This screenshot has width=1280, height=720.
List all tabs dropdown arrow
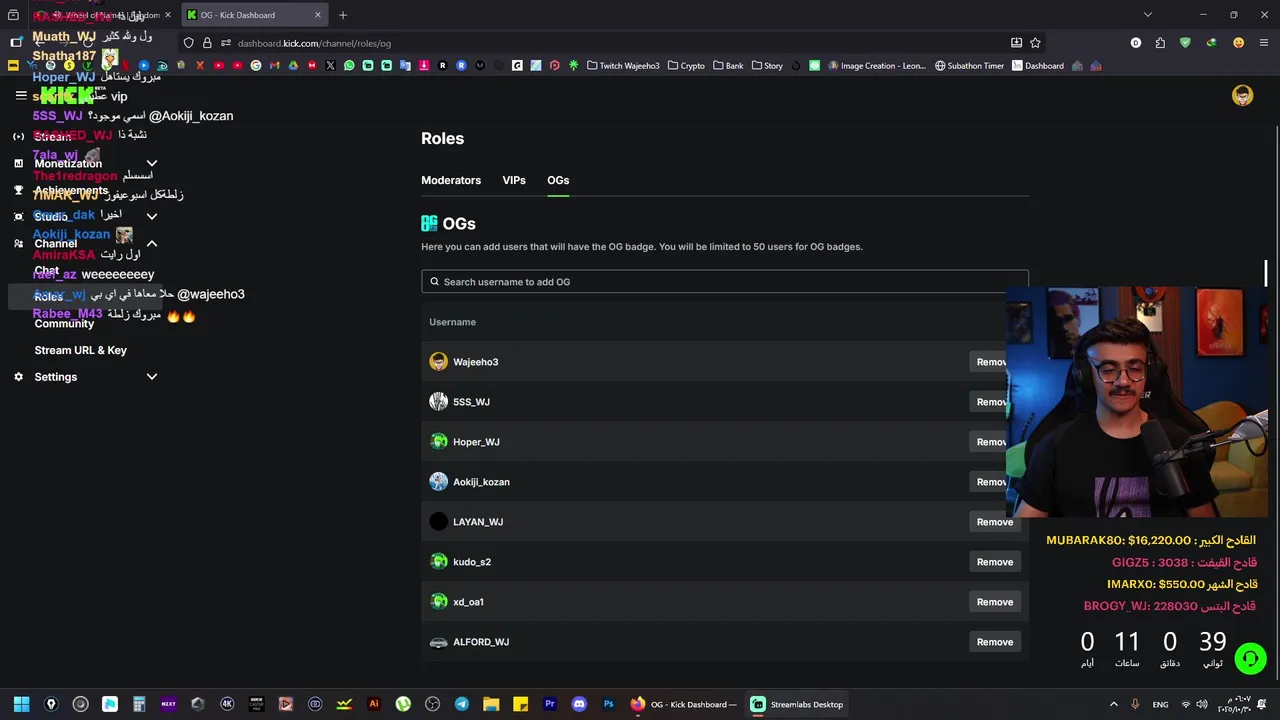[x=1147, y=15]
